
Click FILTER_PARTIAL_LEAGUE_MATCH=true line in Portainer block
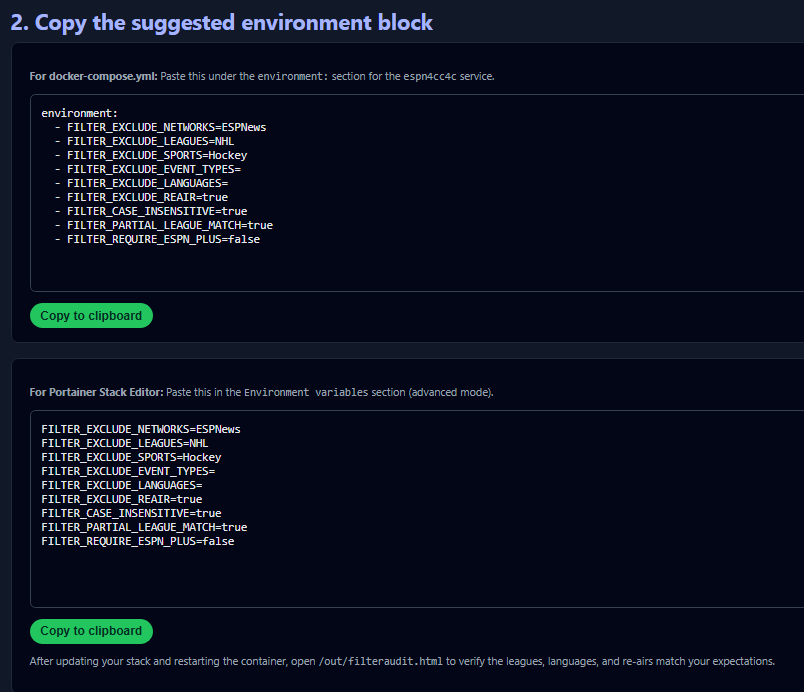(x=144, y=527)
